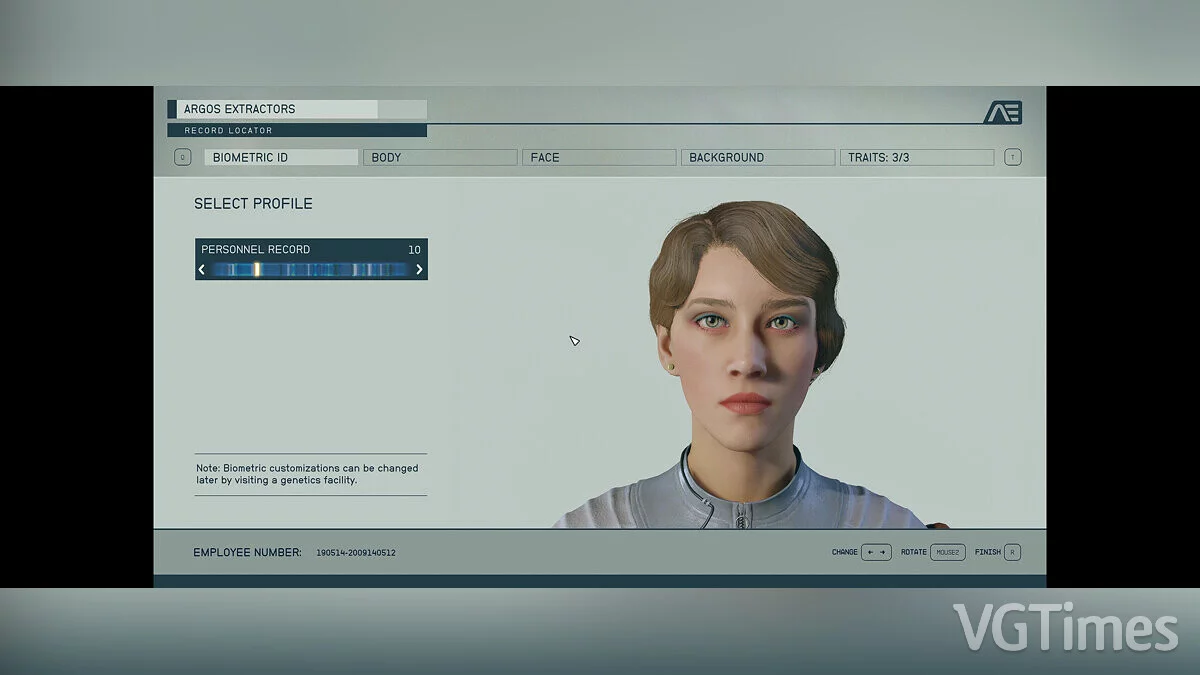Screen dimensions: 1200x675
Task: Select previous personnel record with left arrow
Action: tap(202, 269)
